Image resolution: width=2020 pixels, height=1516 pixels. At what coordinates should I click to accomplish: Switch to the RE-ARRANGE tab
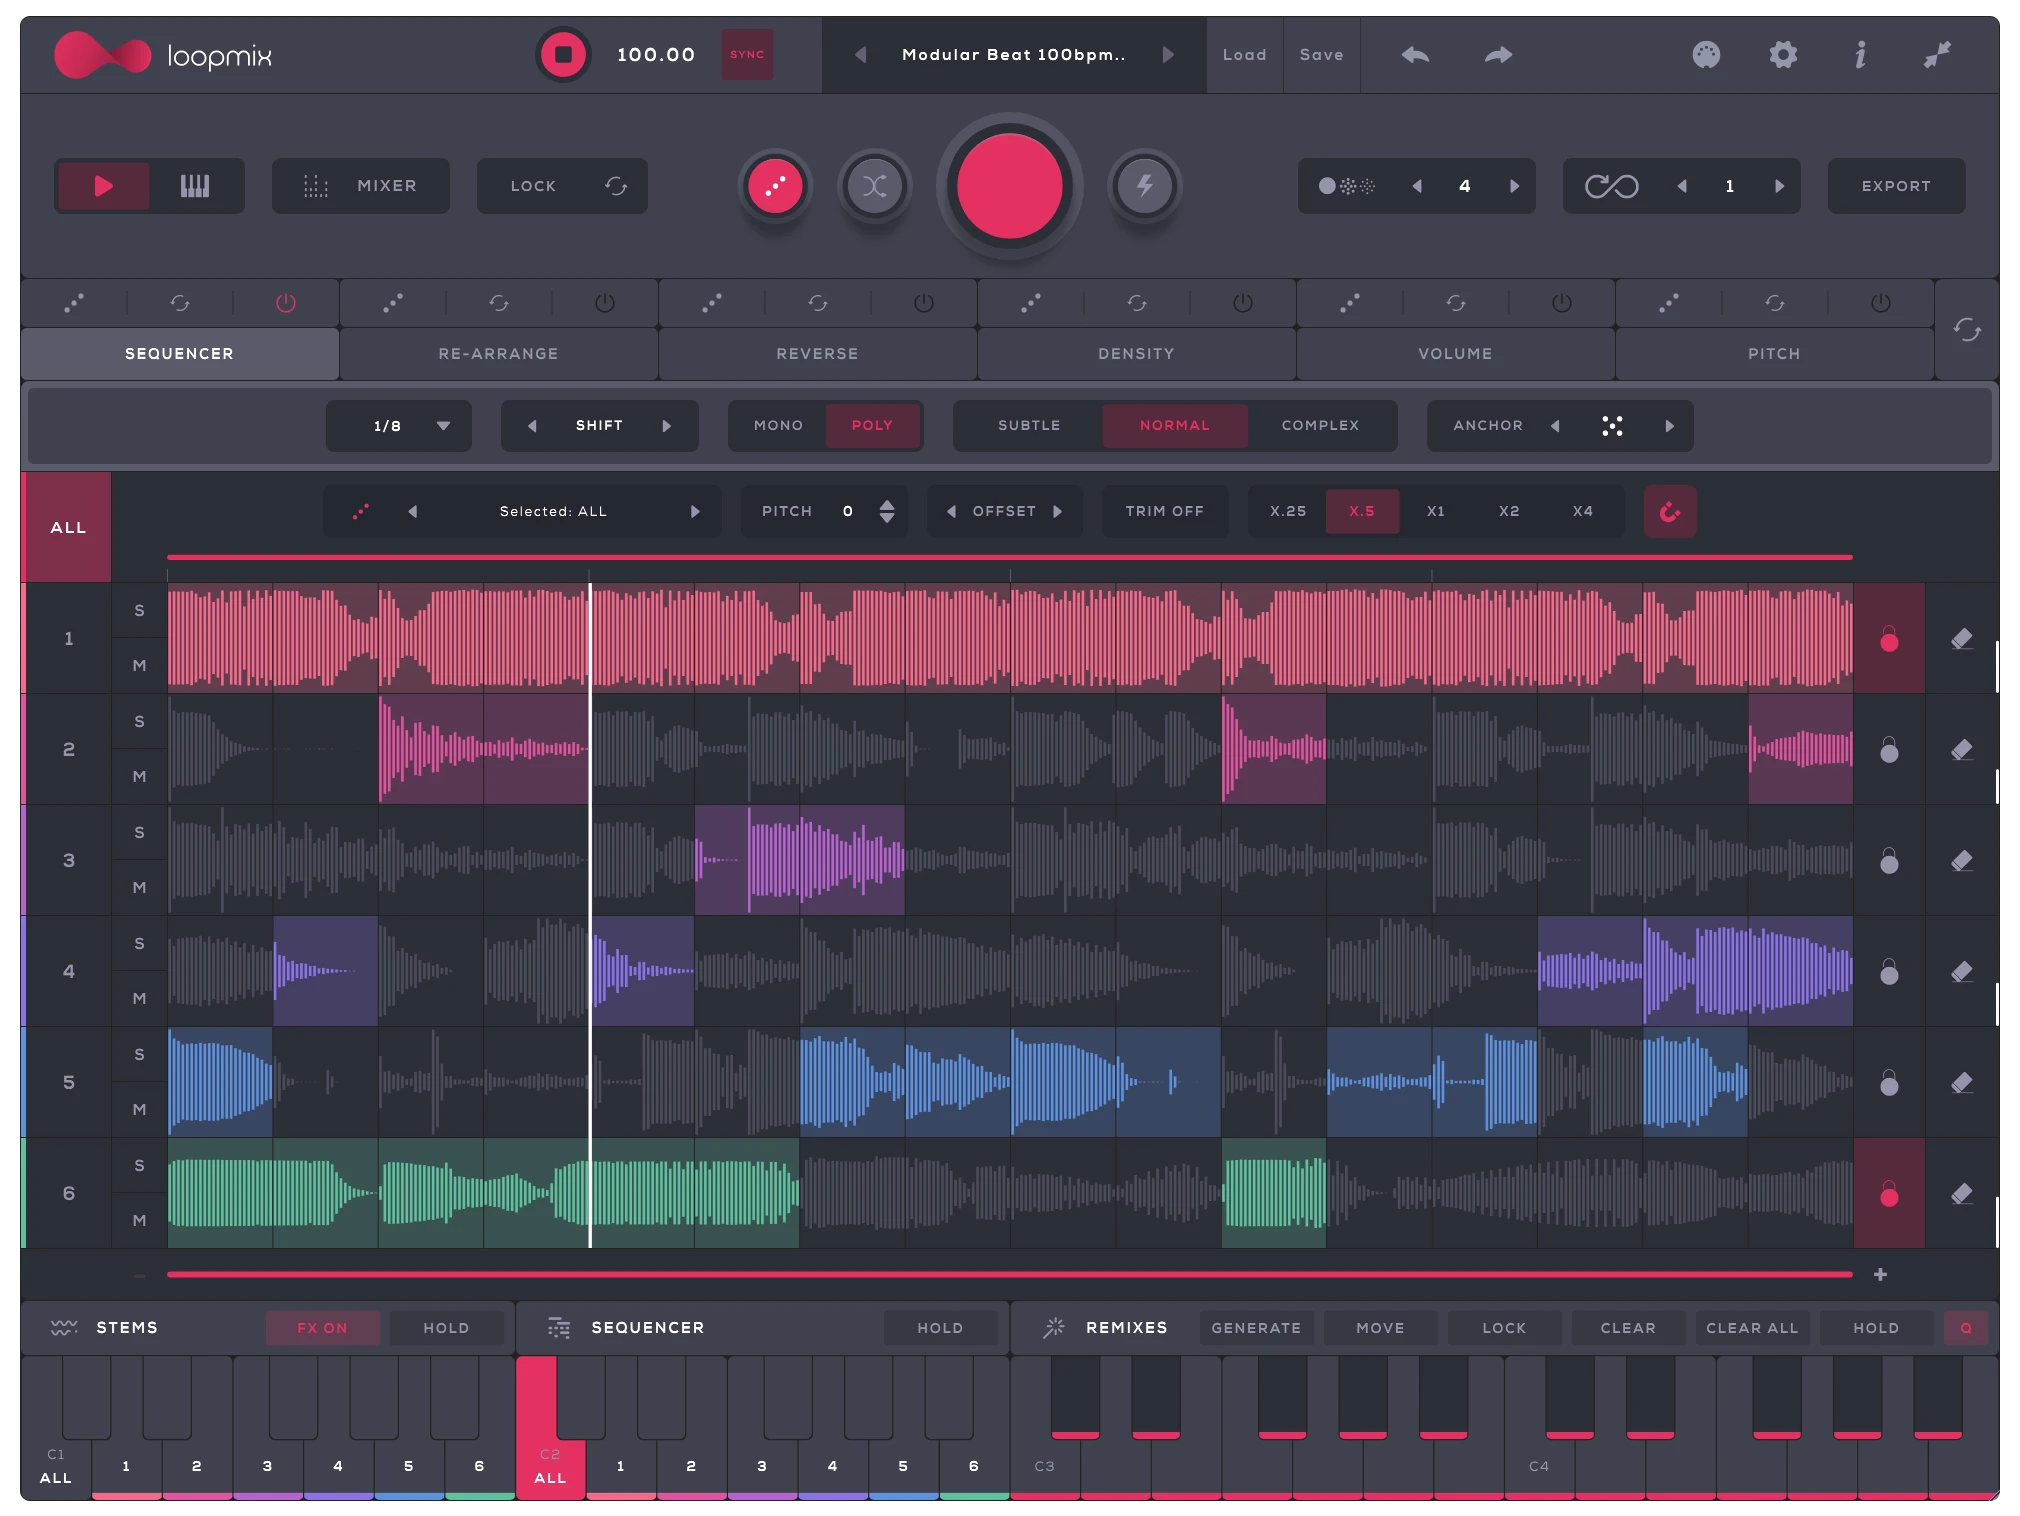pos(498,354)
